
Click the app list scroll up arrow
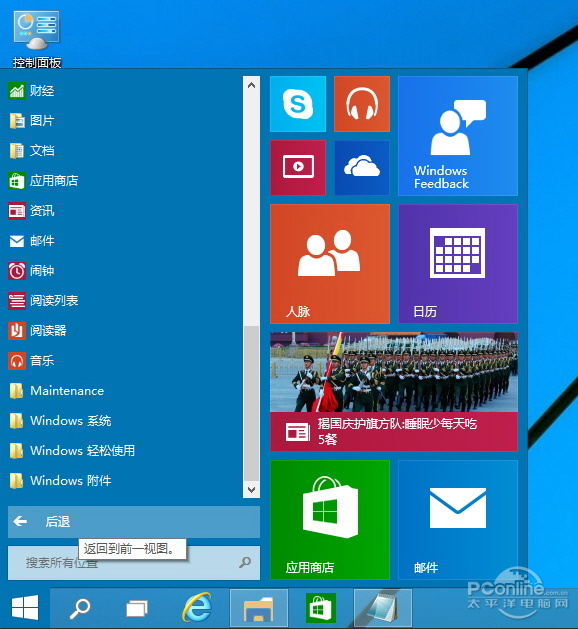coord(251,85)
